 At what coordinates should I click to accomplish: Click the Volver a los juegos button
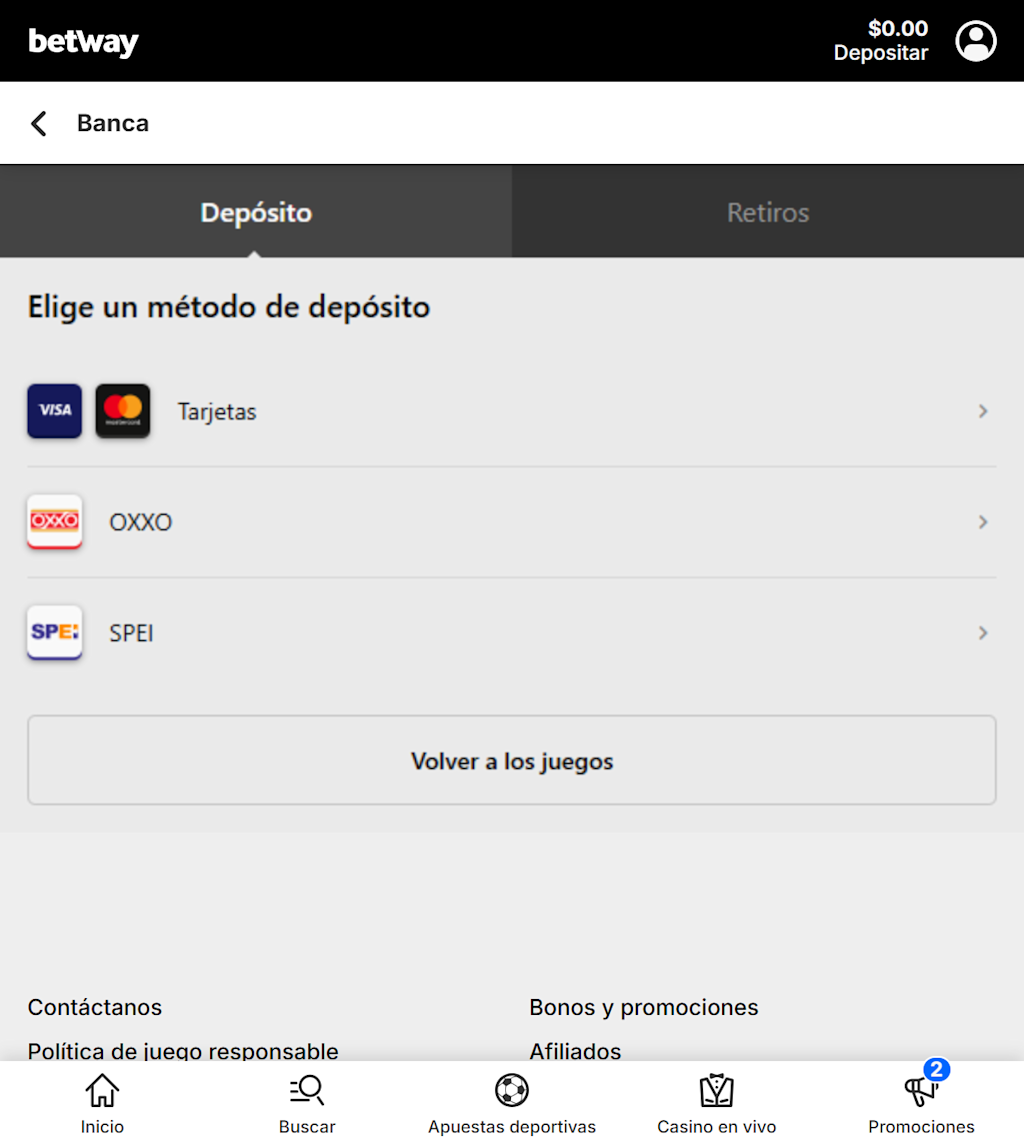[512, 760]
